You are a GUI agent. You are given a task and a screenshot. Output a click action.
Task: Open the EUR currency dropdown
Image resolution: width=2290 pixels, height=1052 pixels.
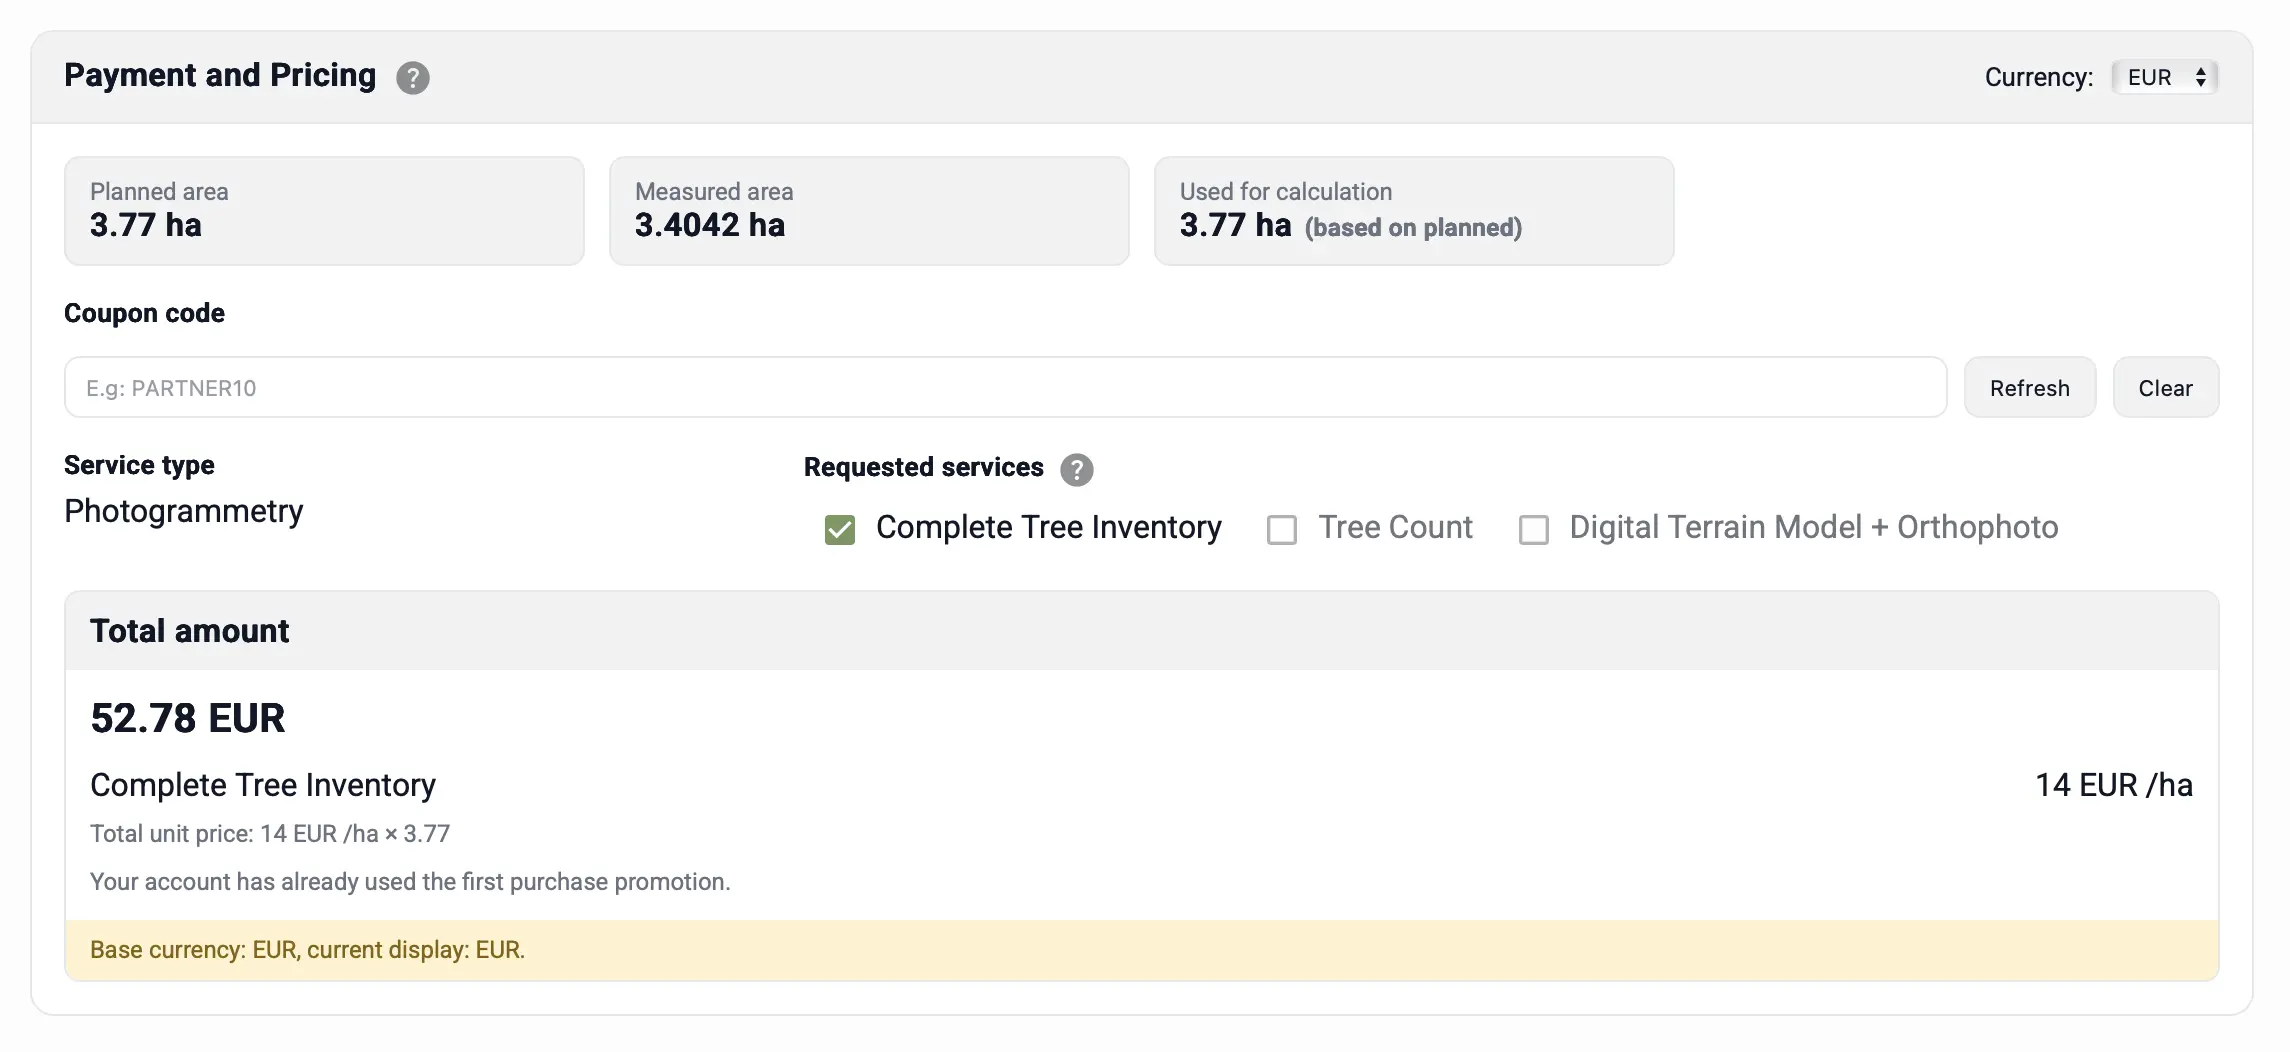[x=2164, y=78]
